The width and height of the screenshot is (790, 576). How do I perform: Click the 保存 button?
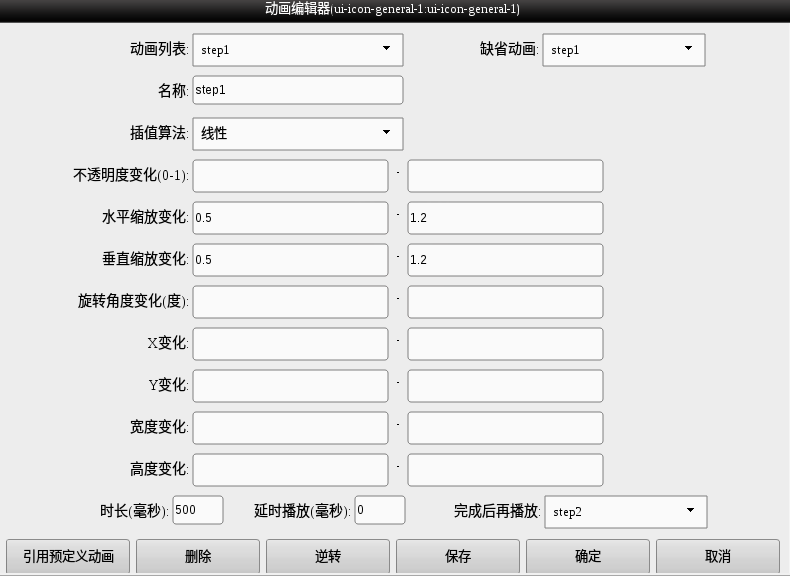pyautogui.click(x=458, y=556)
